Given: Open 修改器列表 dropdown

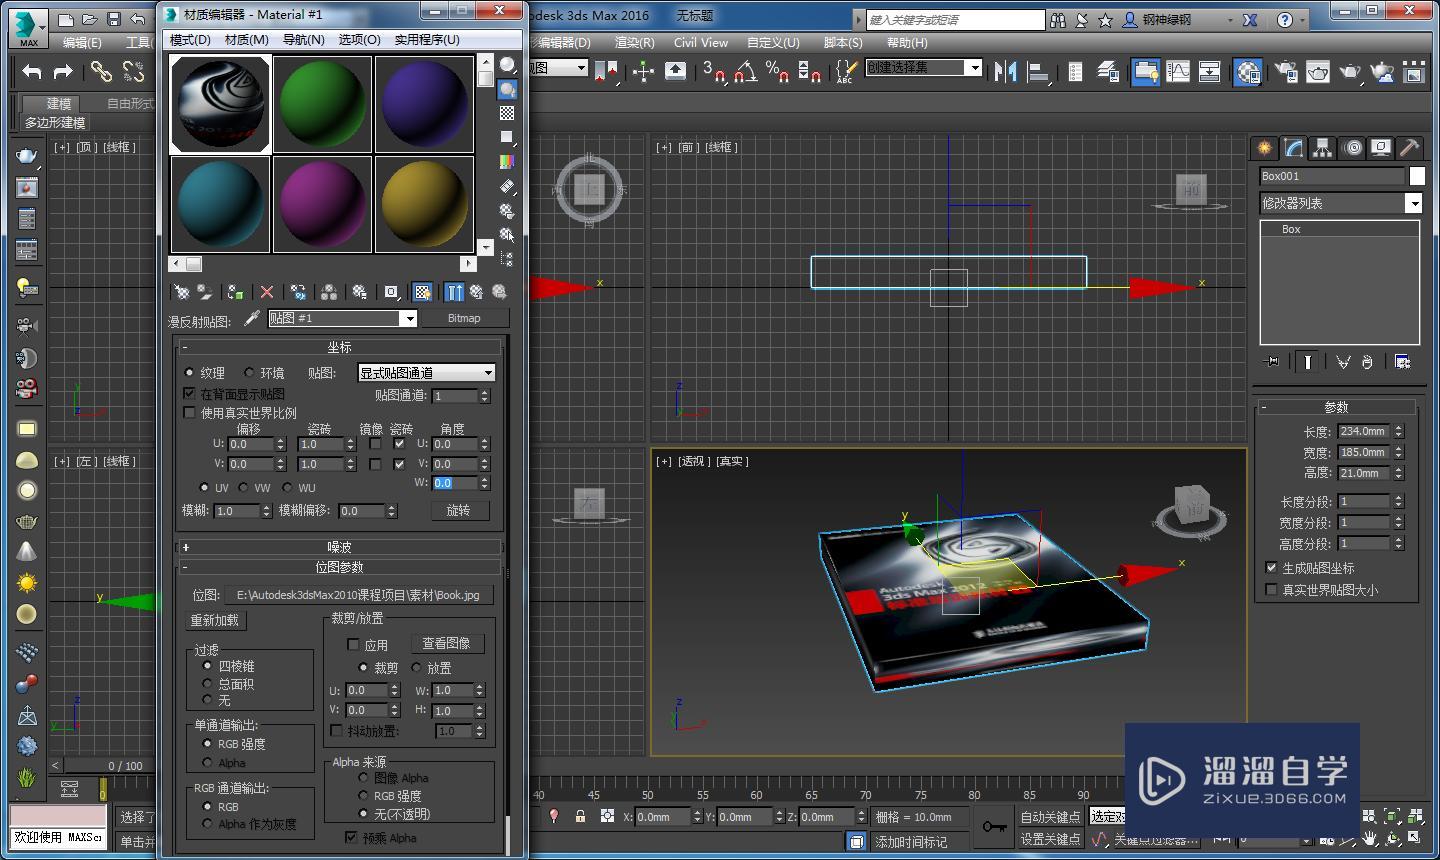Looking at the screenshot, I should (x=1341, y=203).
